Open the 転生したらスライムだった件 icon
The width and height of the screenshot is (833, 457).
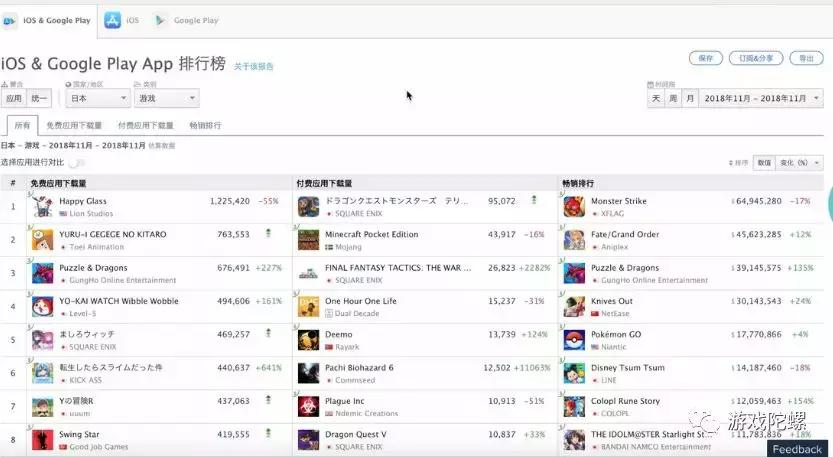point(42,373)
